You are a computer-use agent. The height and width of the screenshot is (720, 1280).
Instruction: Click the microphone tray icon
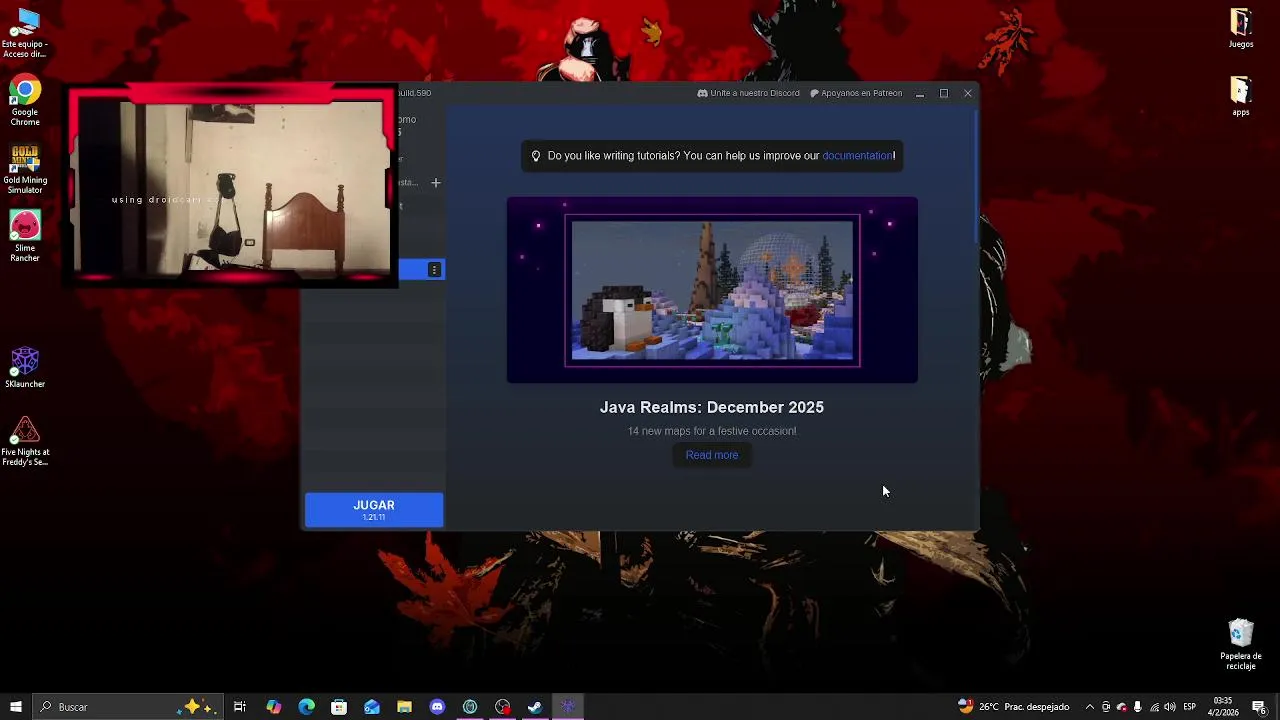1138,707
